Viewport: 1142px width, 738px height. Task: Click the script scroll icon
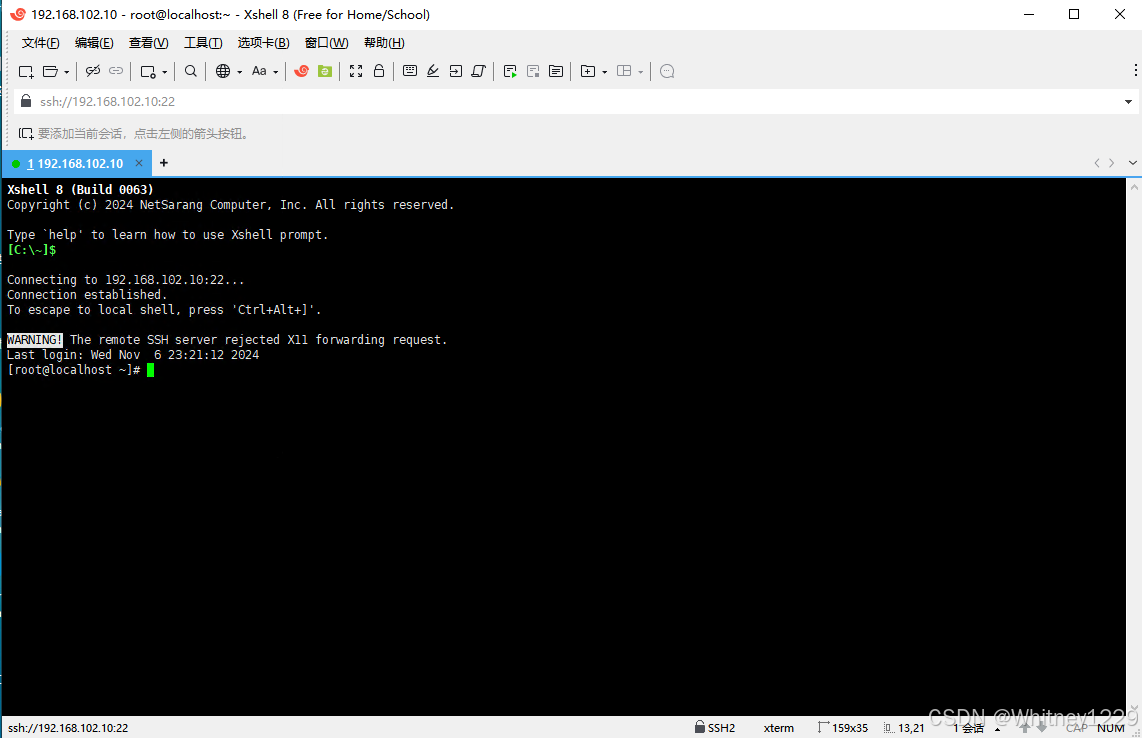pyautogui.click(x=479, y=71)
